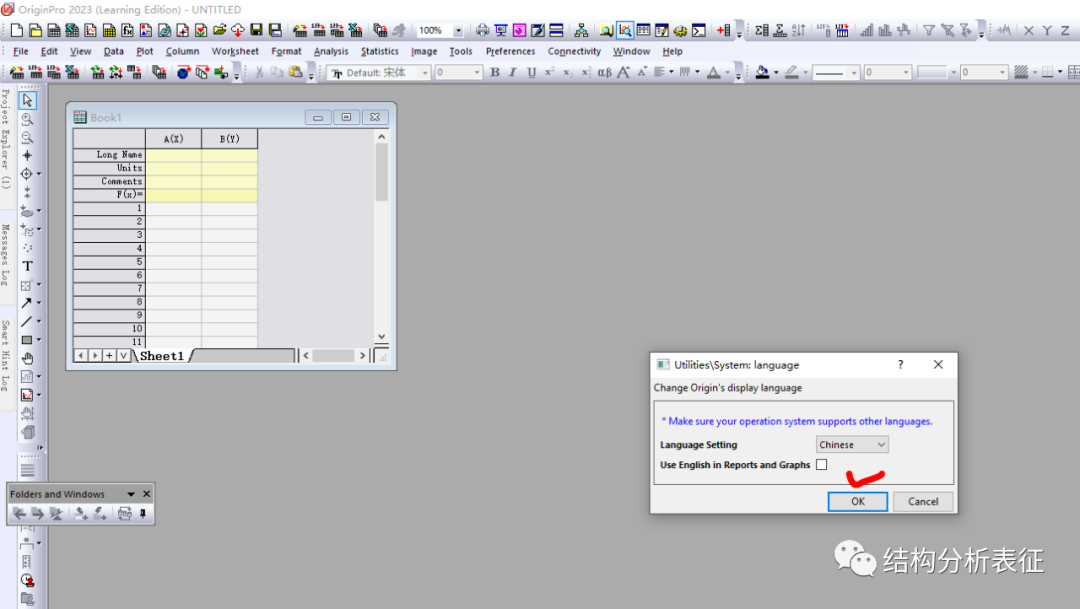Click the row 5 header in Book1
This screenshot has width=1080, height=609.
[x=109, y=262]
